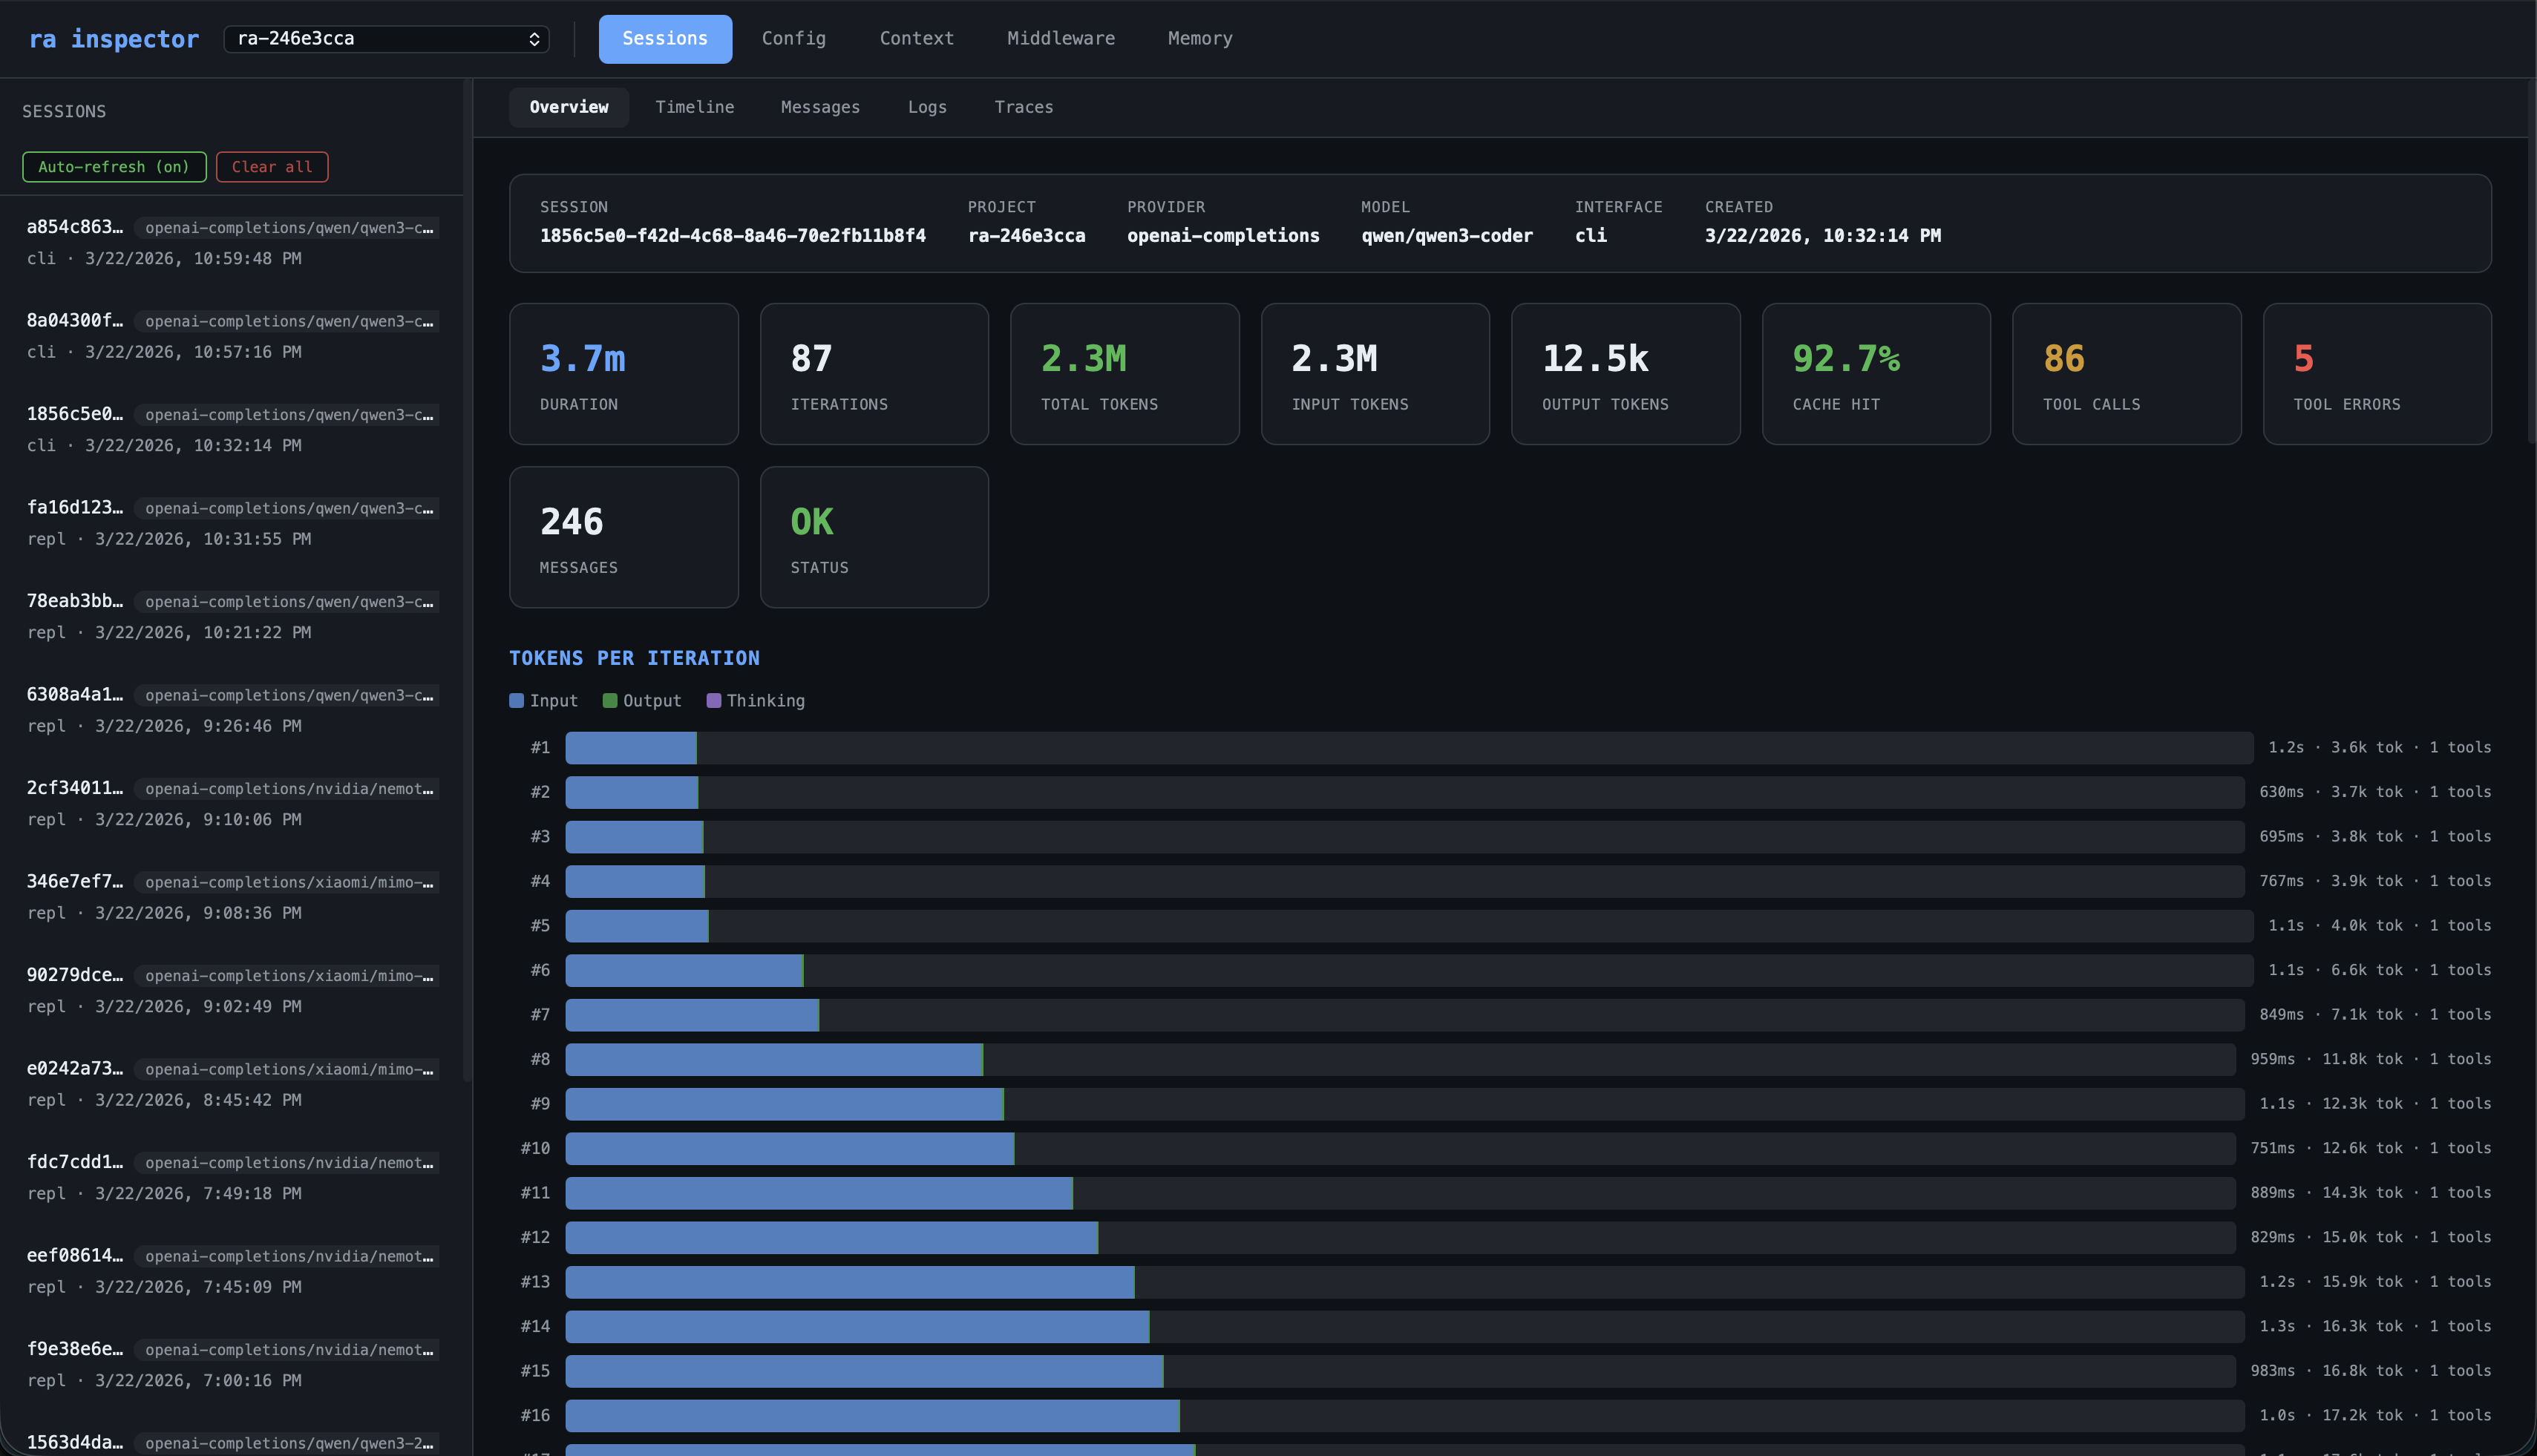This screenshot has width=2537, height=1456.
Task: Click the Sessions nav item
Action: pos(664,38)
